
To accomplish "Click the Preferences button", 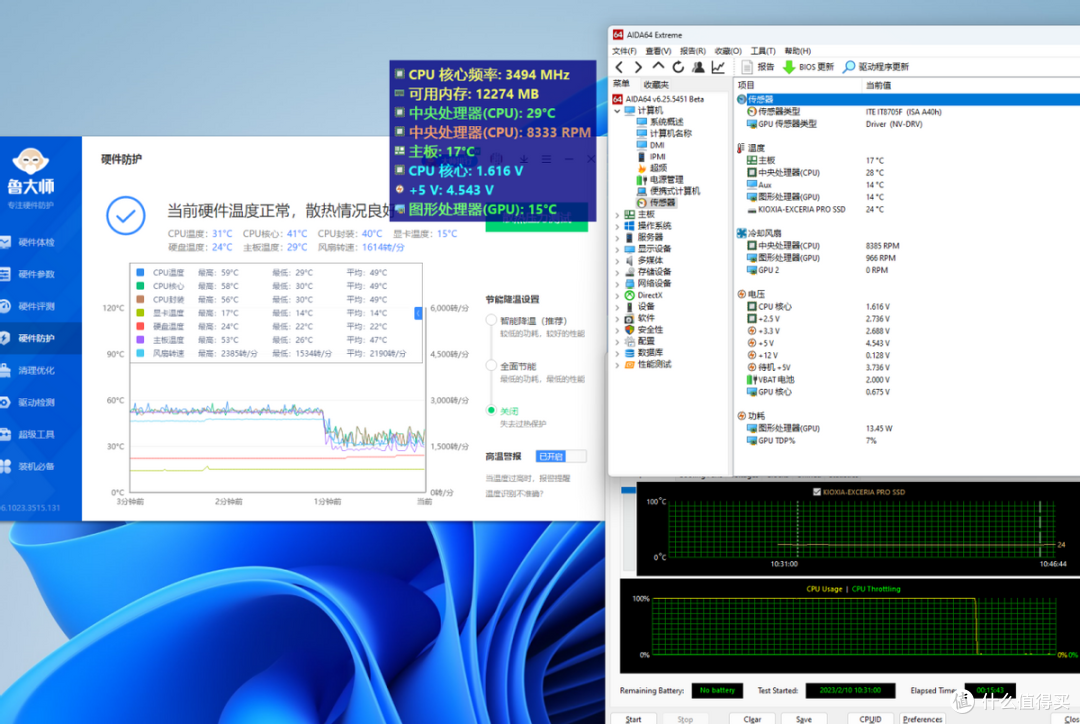I will (x=921, y=718).
